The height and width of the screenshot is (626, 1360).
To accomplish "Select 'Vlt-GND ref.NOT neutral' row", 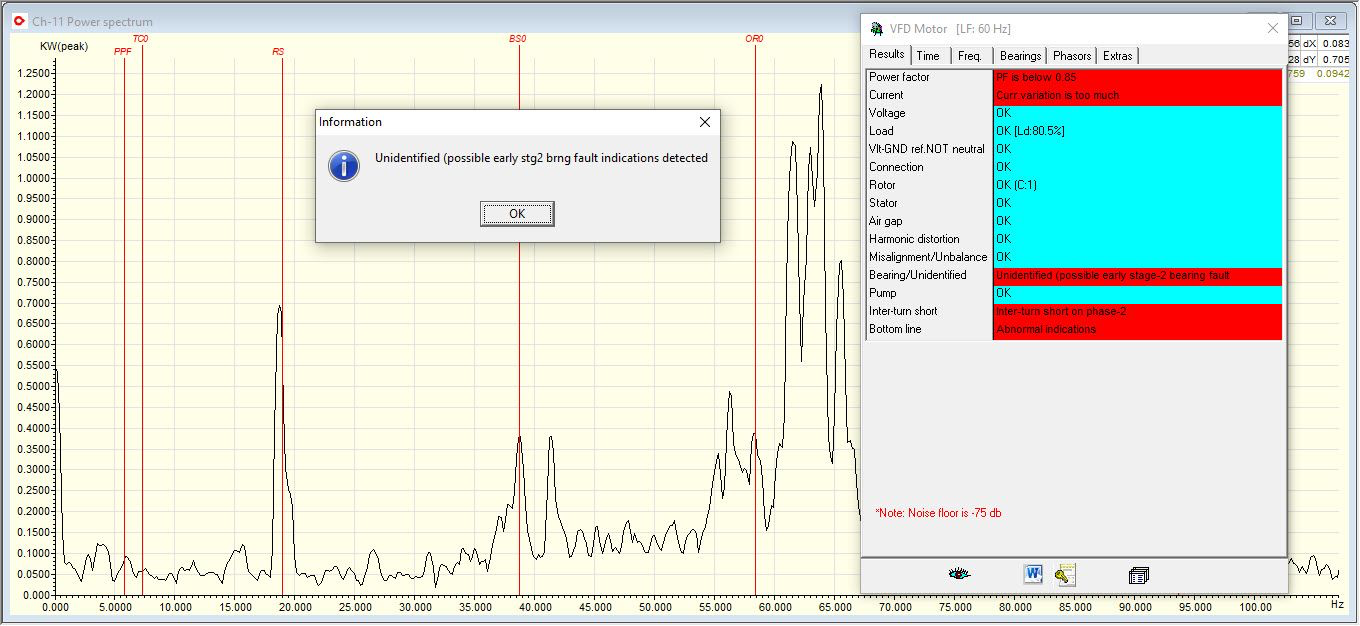I will tap(929, 149).
